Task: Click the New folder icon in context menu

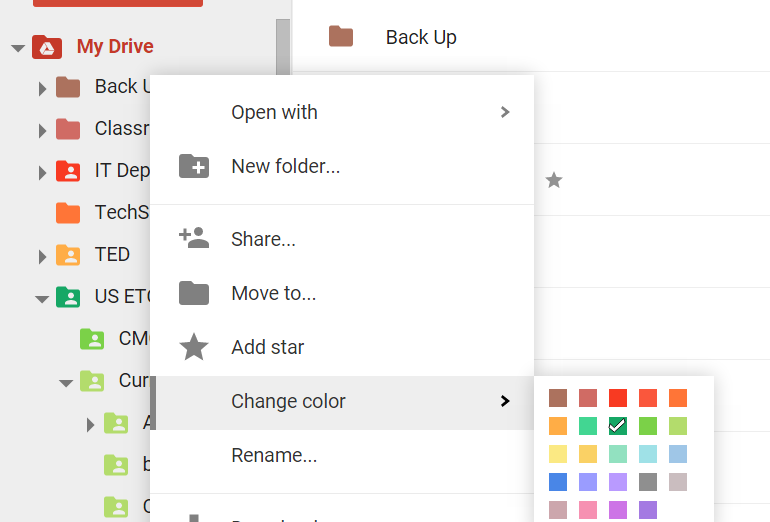Action: click(x=193, y=166)
